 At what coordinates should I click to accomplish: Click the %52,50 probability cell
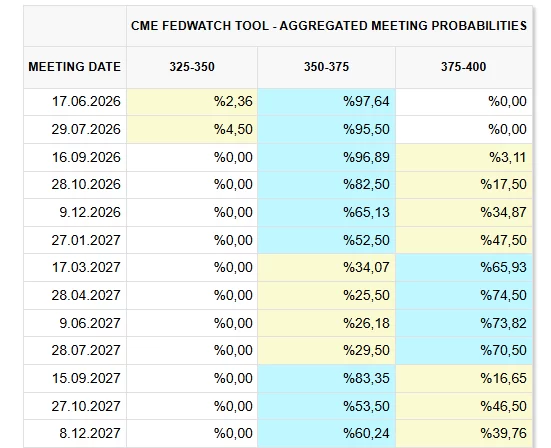(326, 240)
